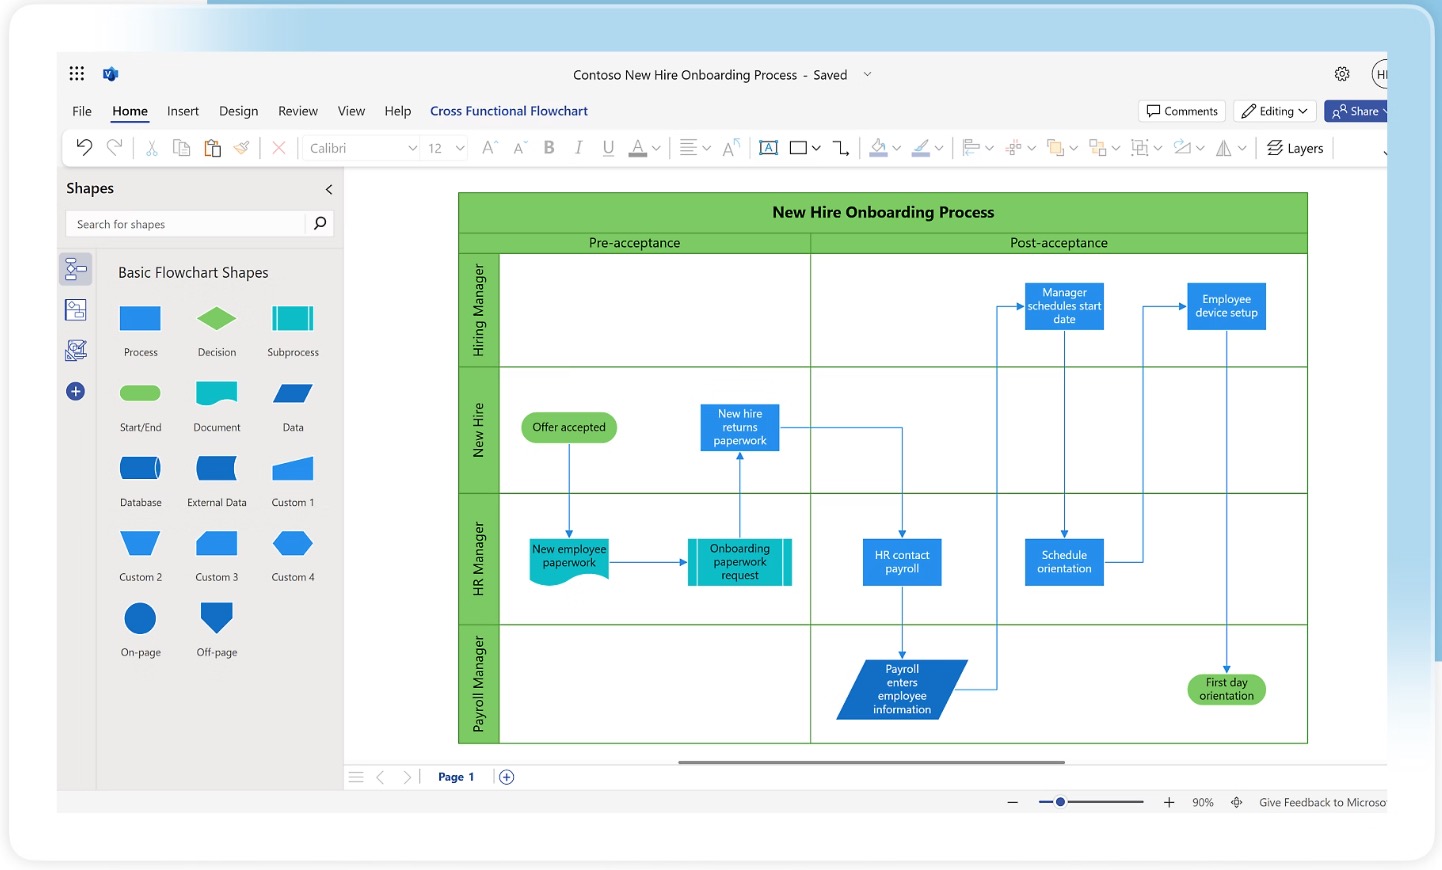1442x870 pixels.
Task: Select the Text Box tool
Action: coord(768,148)
